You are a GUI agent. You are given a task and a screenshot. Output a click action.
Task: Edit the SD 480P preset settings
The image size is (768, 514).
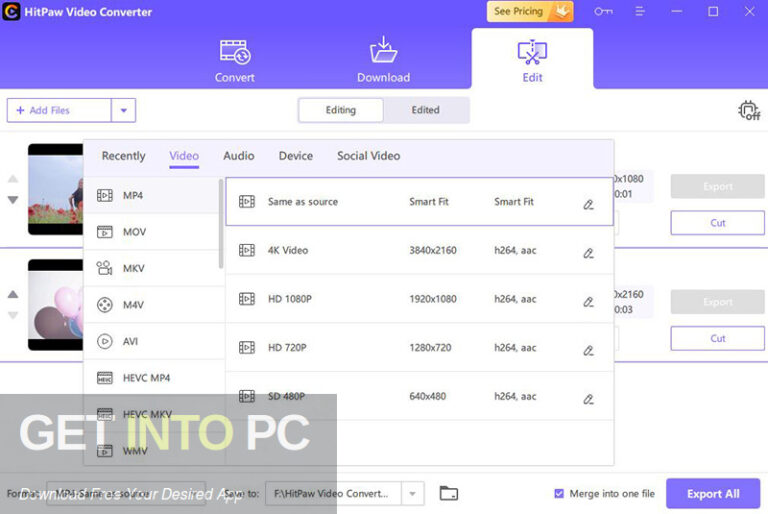tap(588, 399)
